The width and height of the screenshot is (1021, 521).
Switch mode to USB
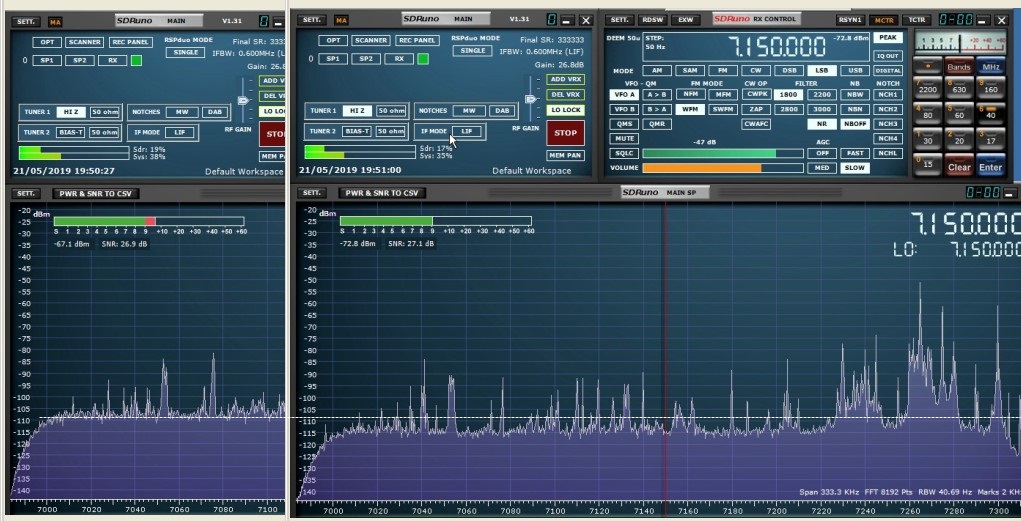click(855, 70)
